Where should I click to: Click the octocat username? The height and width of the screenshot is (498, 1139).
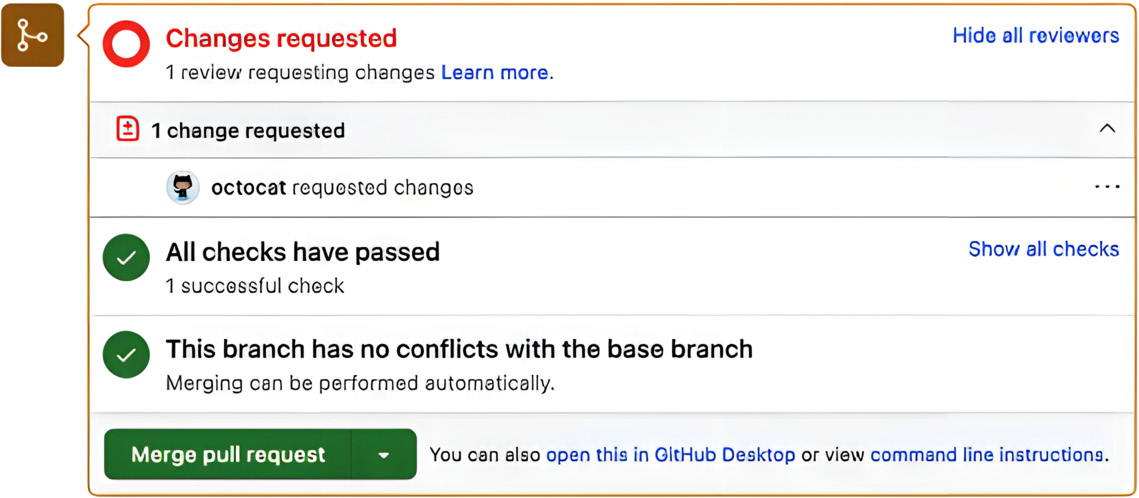pyautogui.click(x=248, y=188)
